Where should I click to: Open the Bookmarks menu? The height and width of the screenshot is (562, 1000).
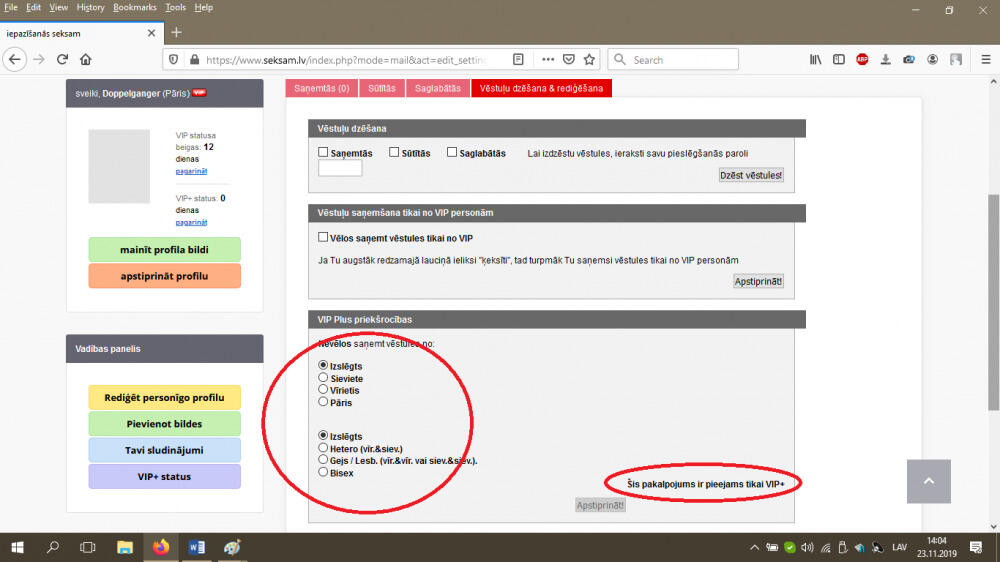134,7
